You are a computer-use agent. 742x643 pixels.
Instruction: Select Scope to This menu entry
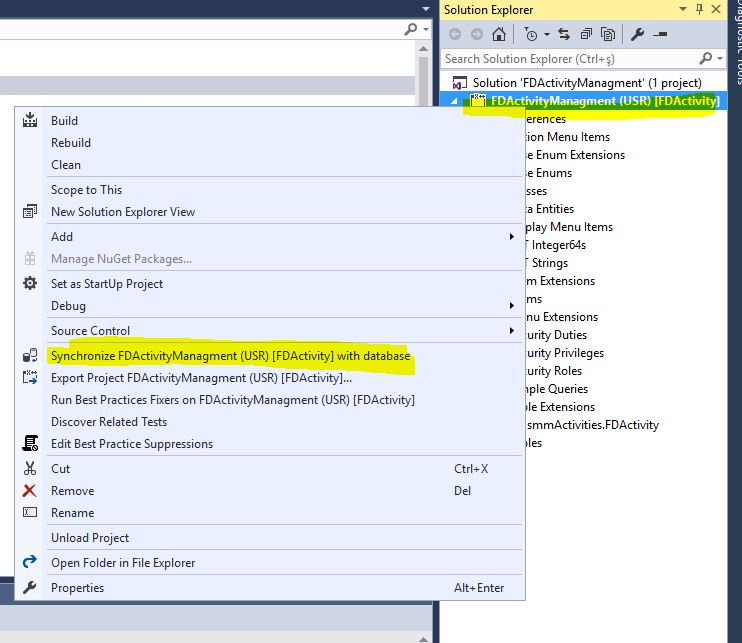pos(87,190)
